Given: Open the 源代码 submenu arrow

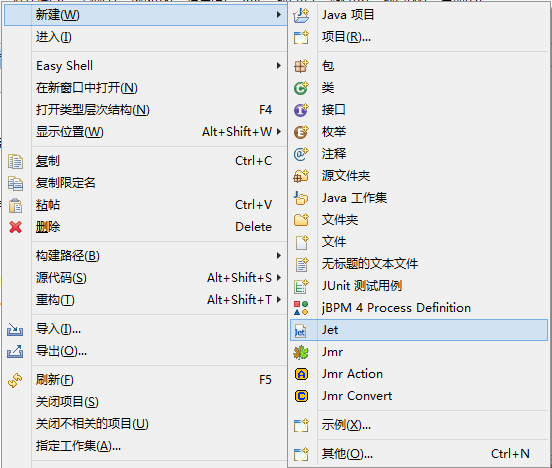Looking at the screenshot, I should (x=278, y=277).
